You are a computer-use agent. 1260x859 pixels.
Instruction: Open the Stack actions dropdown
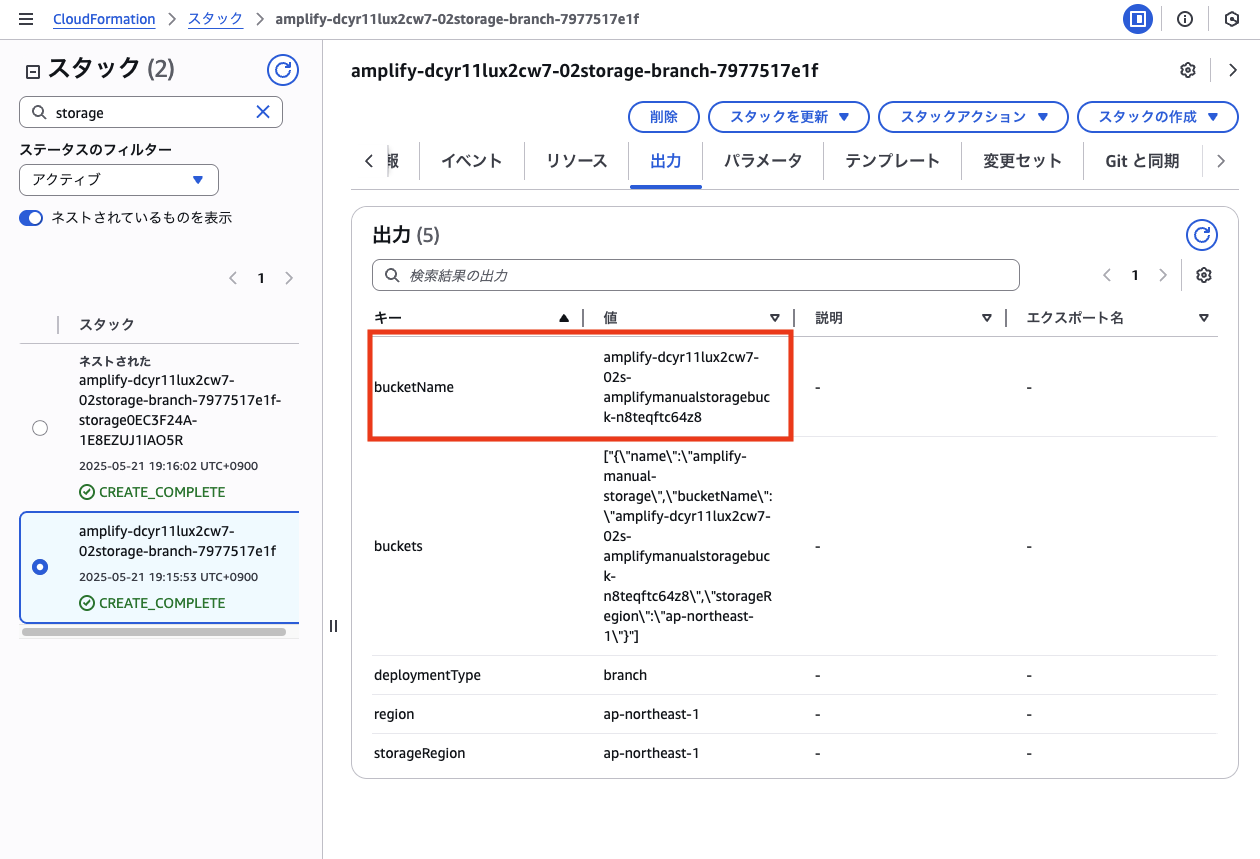pyautogui.click(x=975, y=117)
